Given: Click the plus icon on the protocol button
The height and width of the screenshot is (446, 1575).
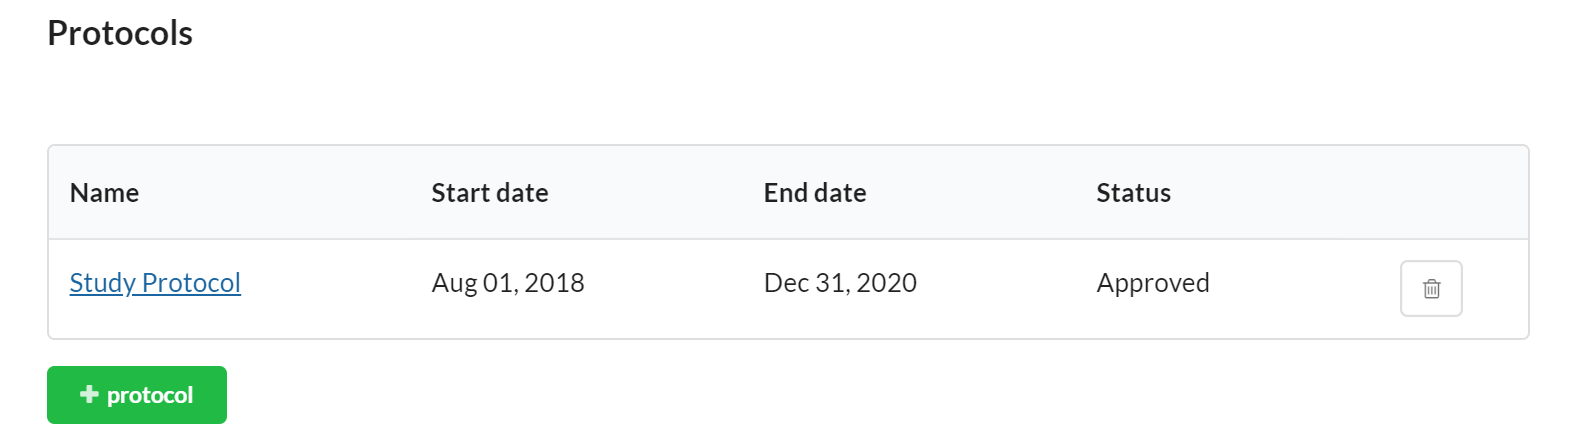Looking at the screenshot, I should click(89, 395).
